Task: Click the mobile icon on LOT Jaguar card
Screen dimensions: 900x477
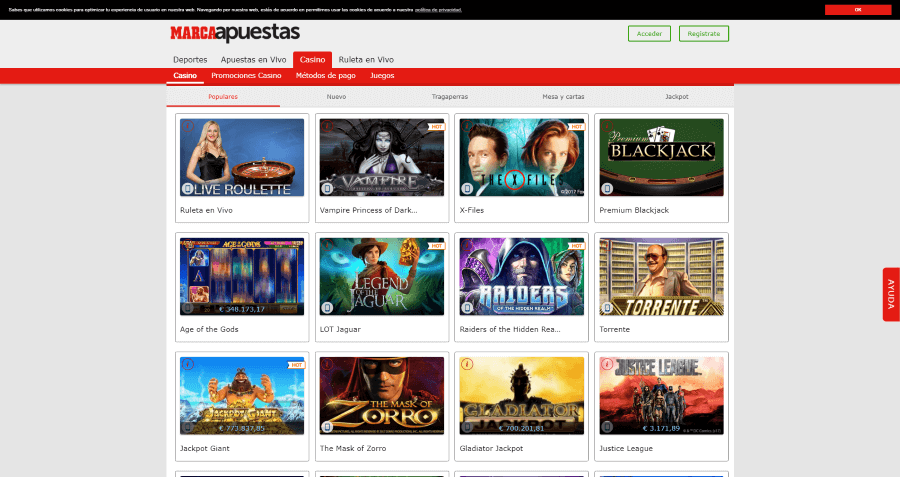Action: [x=327, y=308]
